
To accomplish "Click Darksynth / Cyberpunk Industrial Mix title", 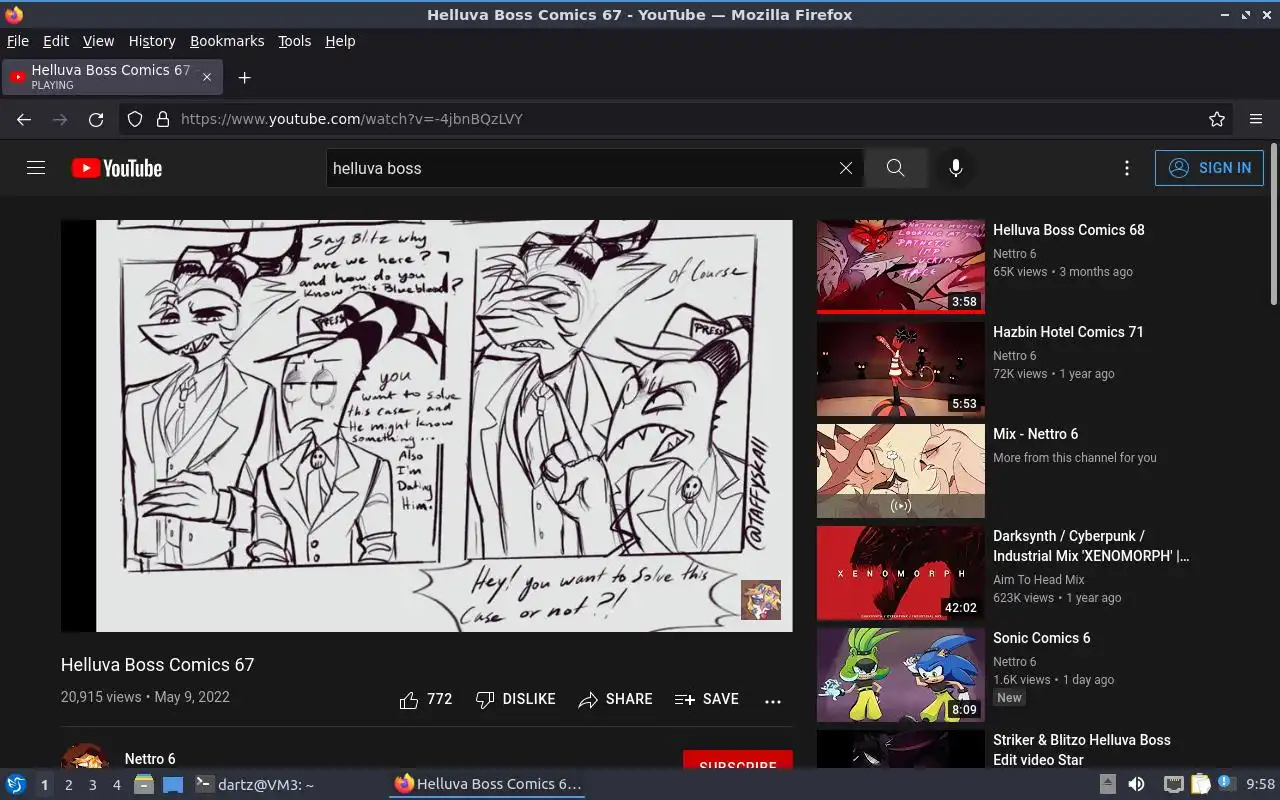I will coord(1091,546).
